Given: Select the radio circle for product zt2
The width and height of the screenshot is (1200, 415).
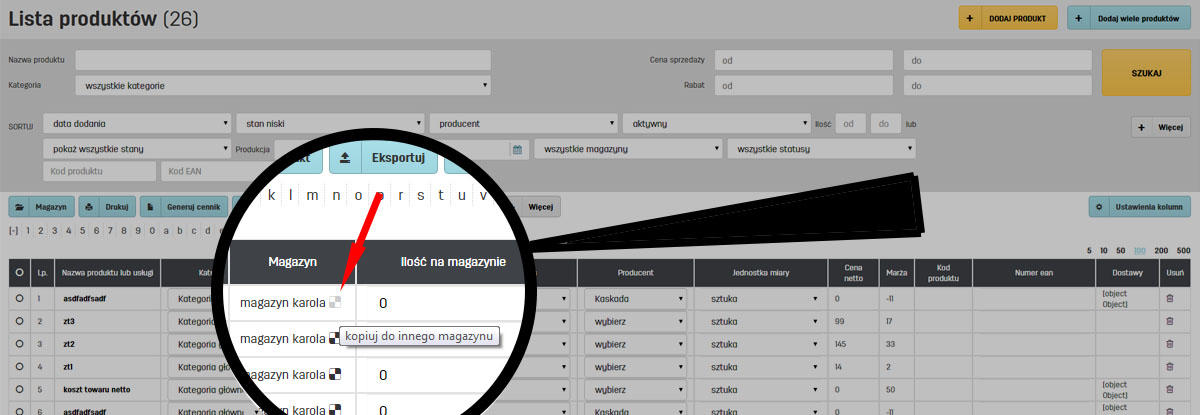Looking at the screenshot, I should click(x=19, y=344).
